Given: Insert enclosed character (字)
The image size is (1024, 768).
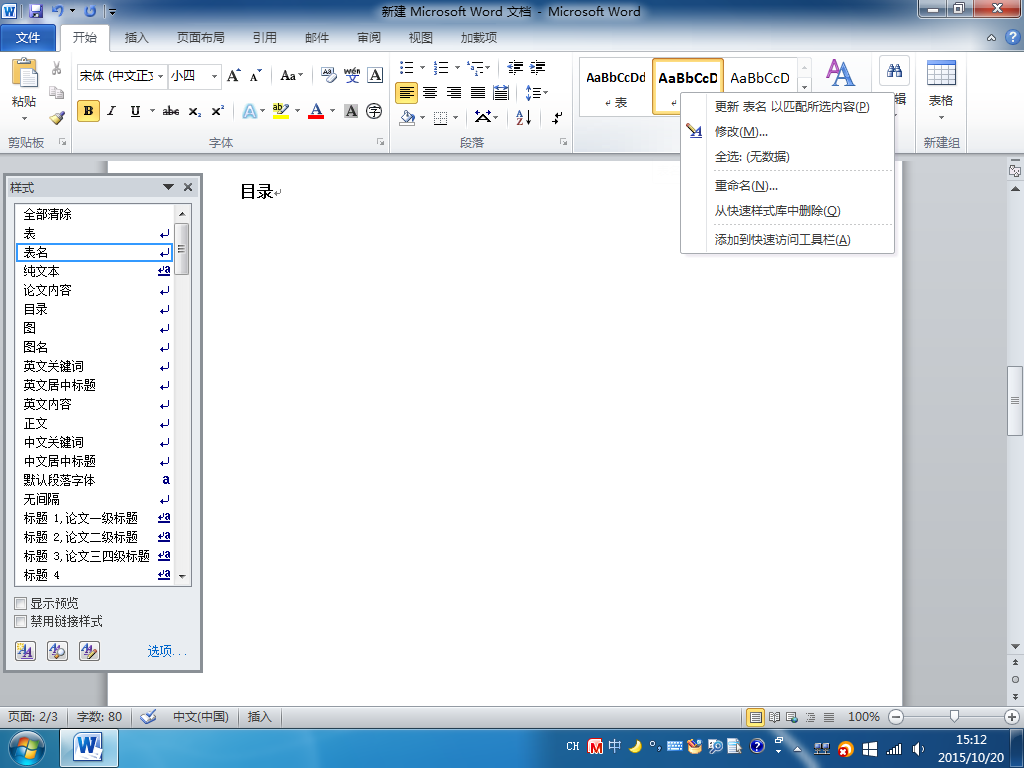Looking at the screenshot, I should tap(374, 111).
